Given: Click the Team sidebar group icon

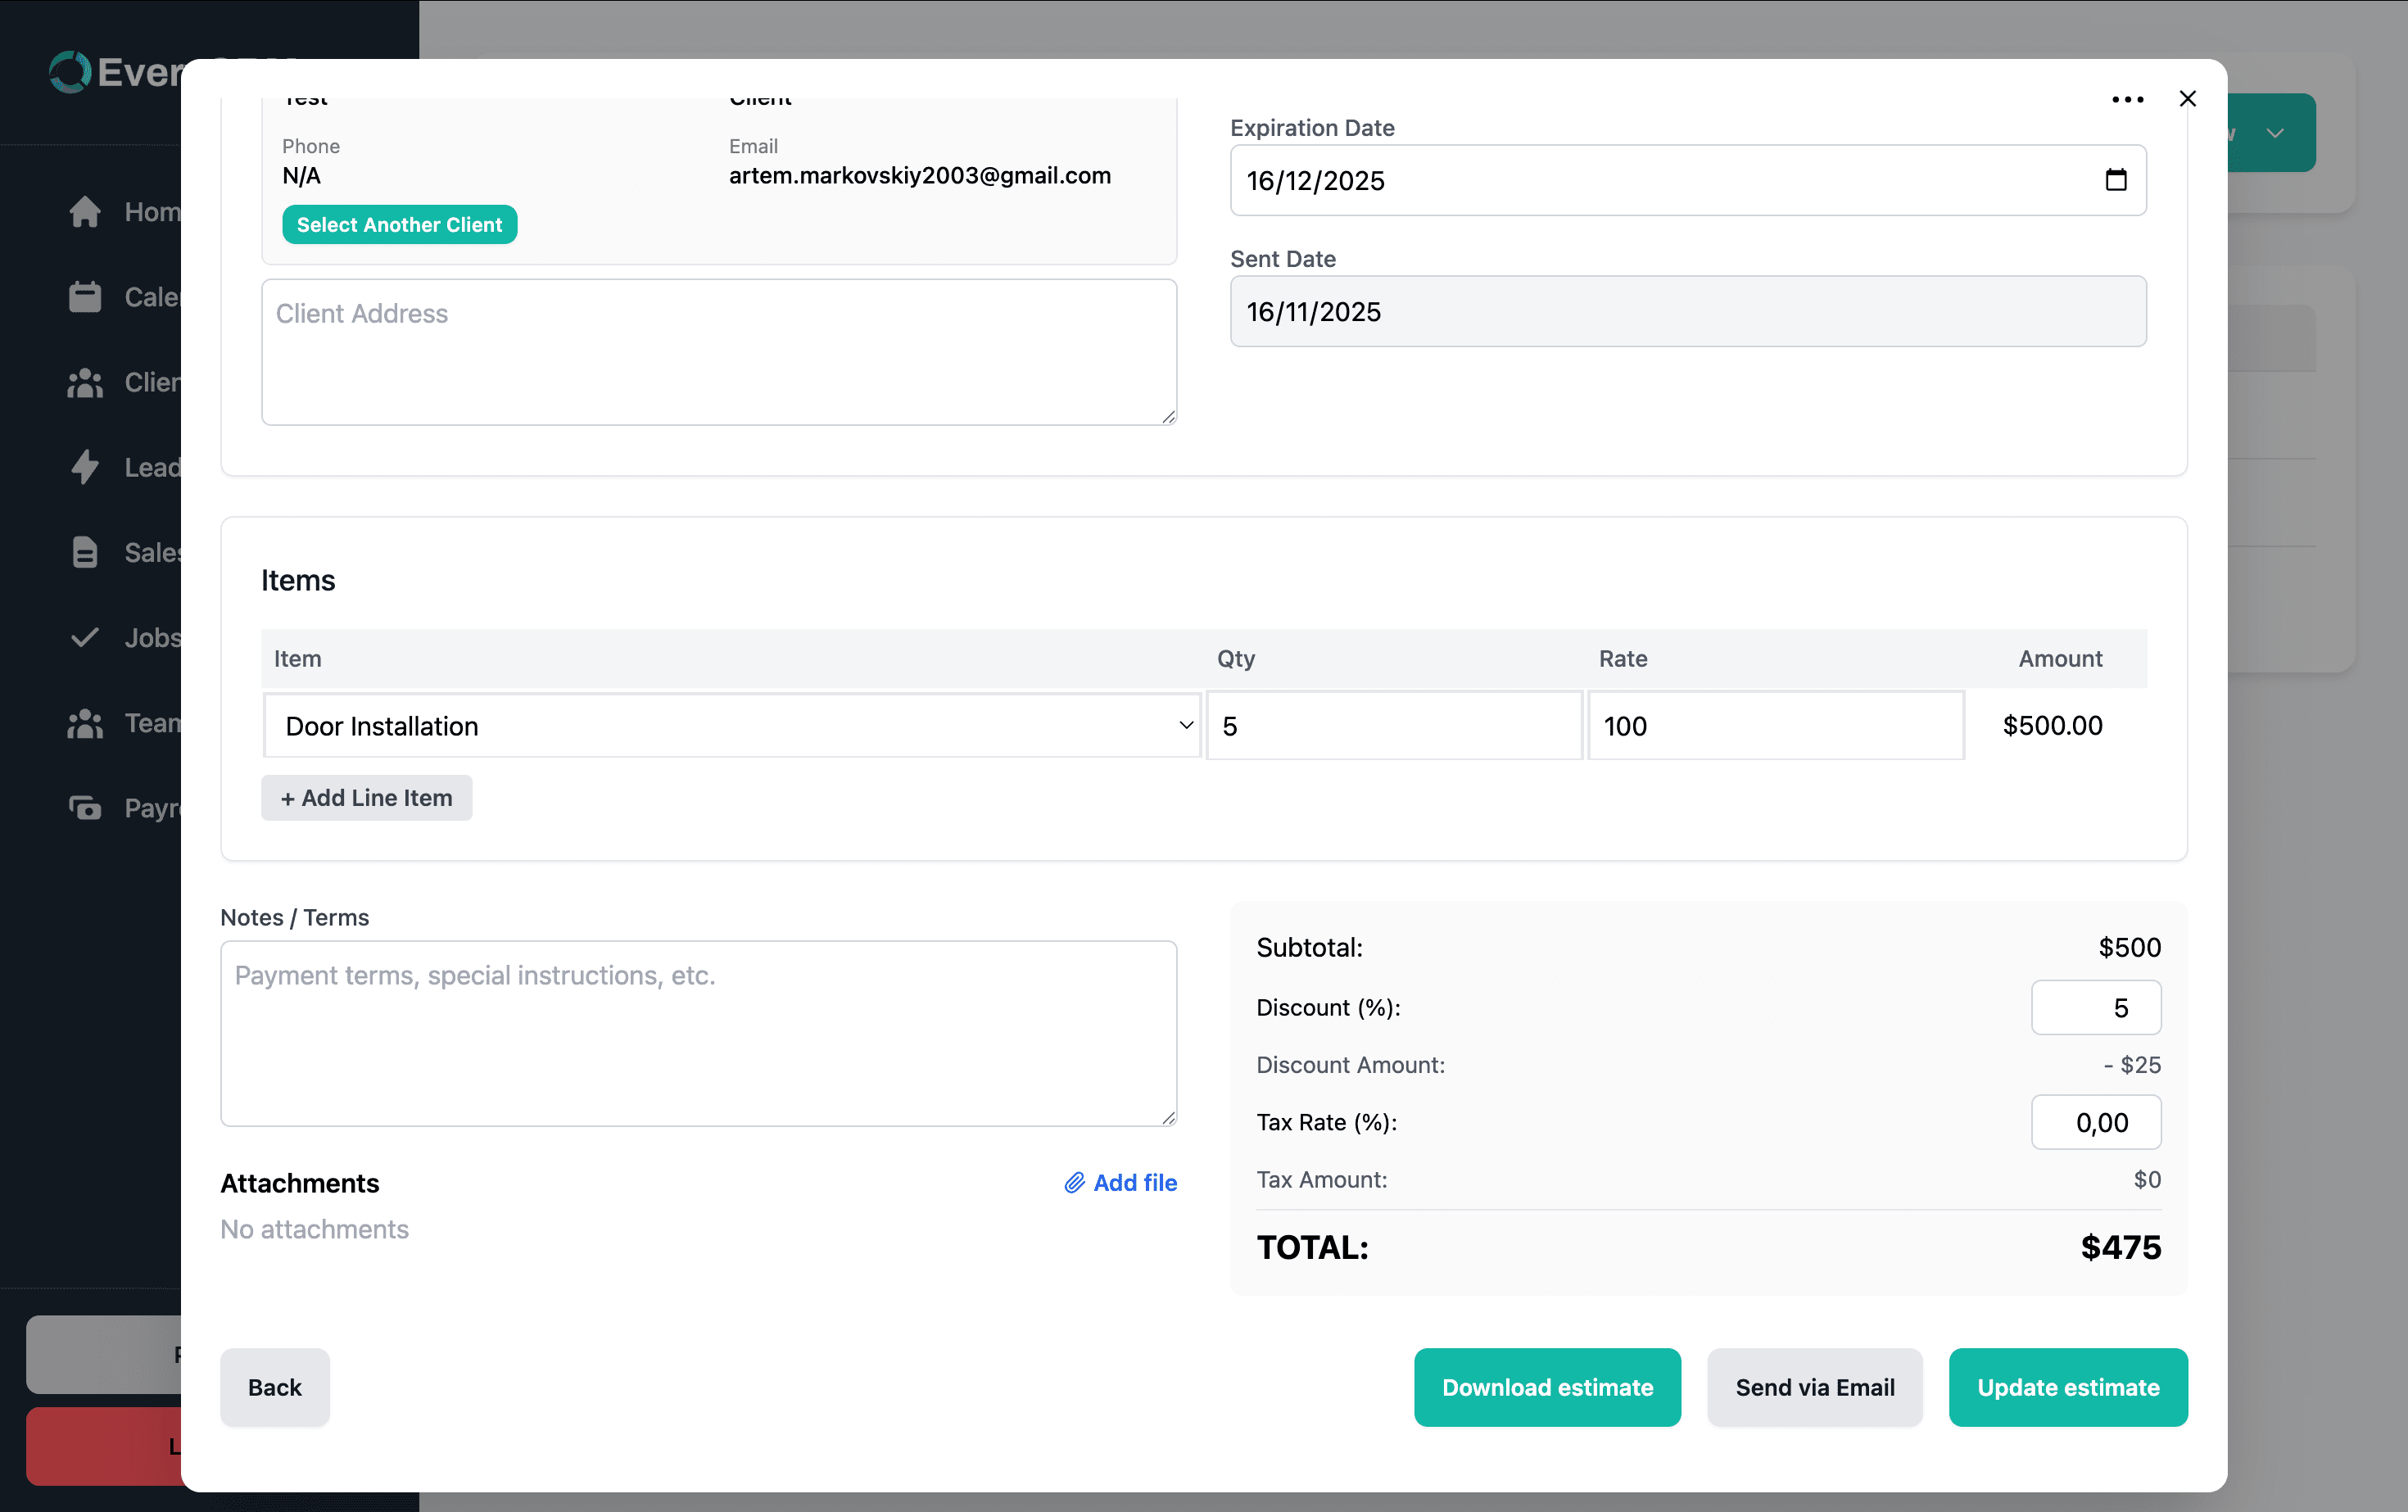Looking at the screenshot, I should coord(85,723).
